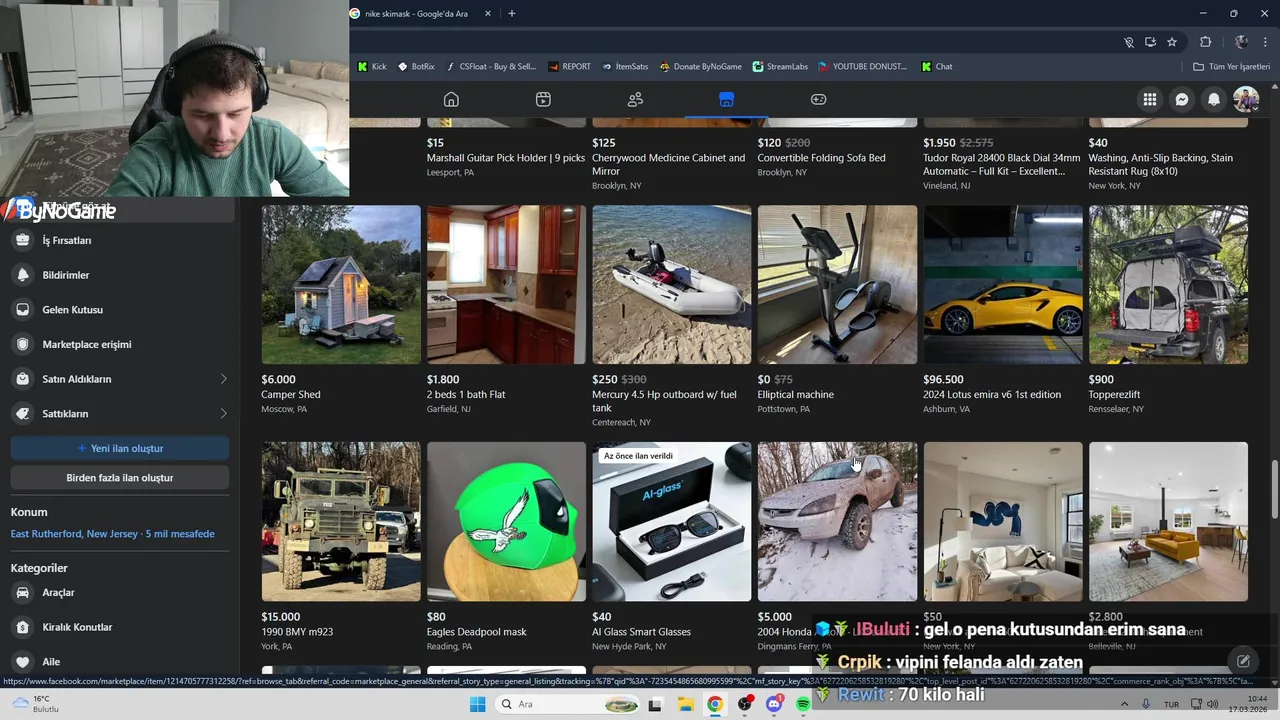Screen dimensions: 1280x720
Task: Open 2 beds 1 bath Flat kitchen photo
Action: pyautogui.click(x=506, y=285)
